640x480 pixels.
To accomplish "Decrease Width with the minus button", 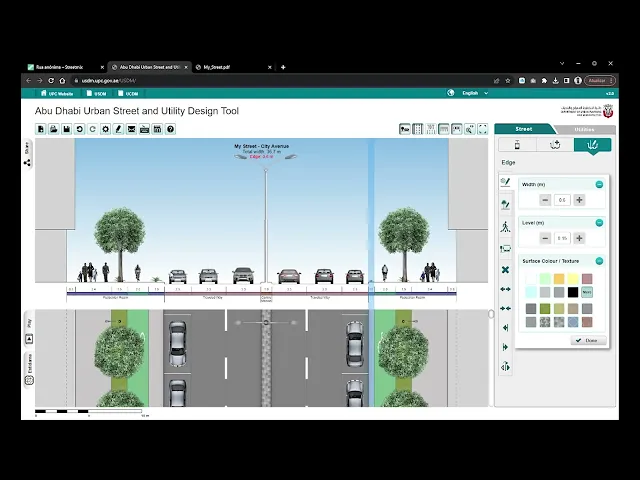I will coord(545,200).
